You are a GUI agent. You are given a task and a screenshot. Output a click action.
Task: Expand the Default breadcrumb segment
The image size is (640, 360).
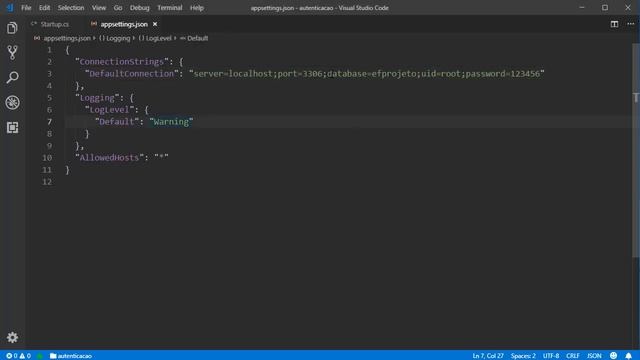tap(194, 38)
